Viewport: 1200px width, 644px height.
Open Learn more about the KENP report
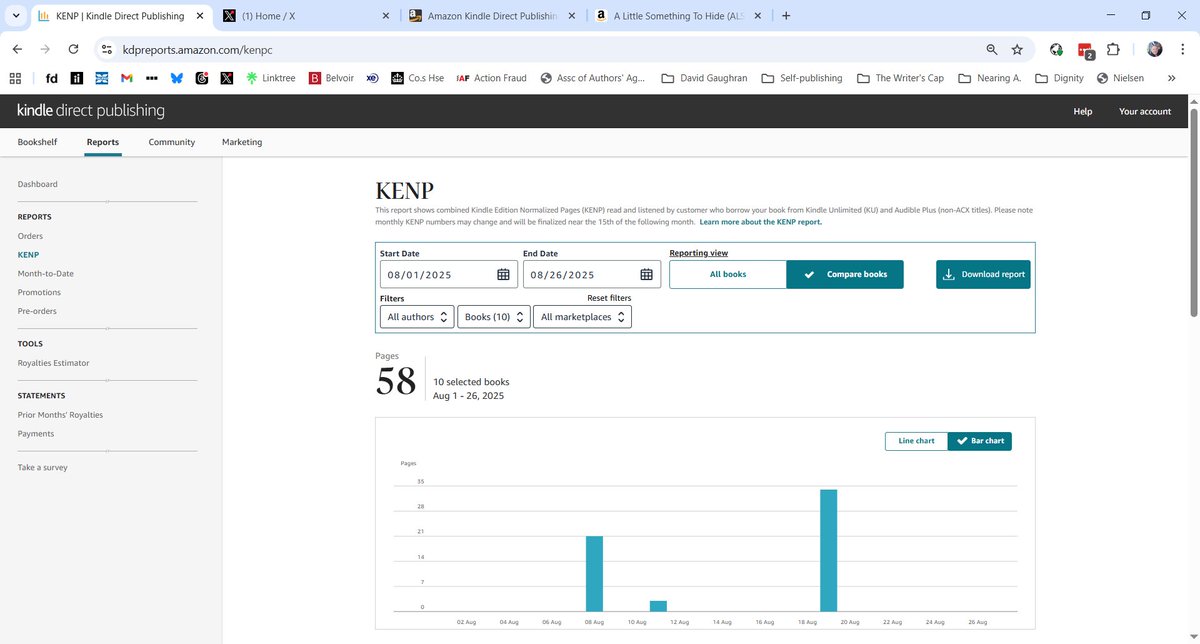(761, 222)
